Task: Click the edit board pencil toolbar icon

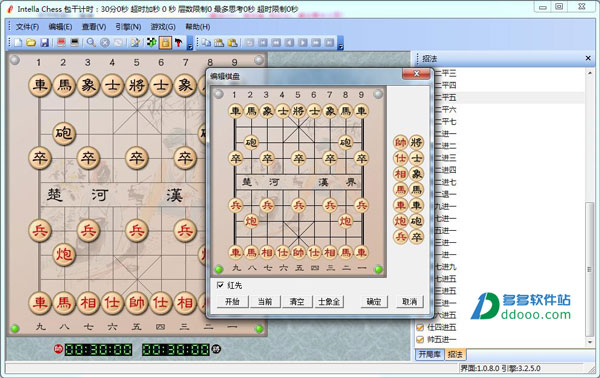Action: coord(135,42)
